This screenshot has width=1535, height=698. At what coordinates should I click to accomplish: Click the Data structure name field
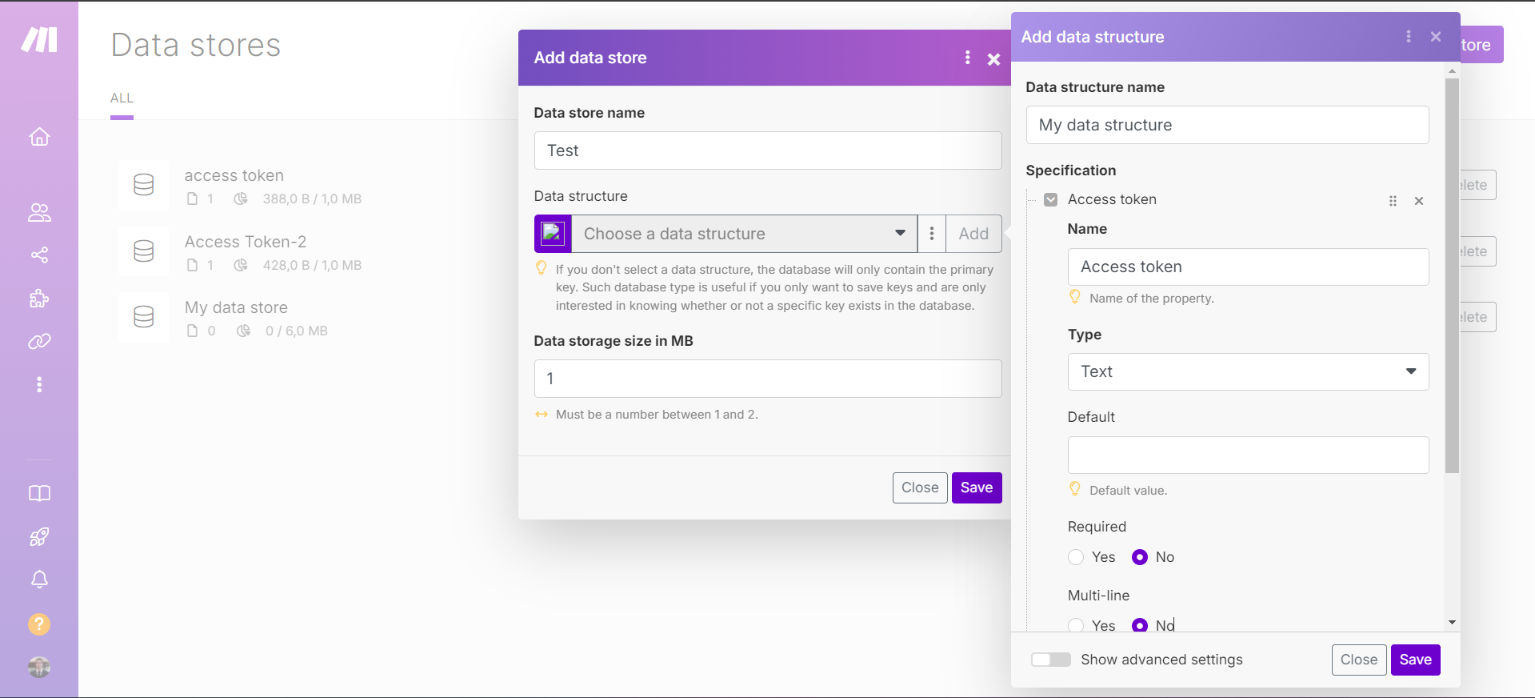[1227, 125]
